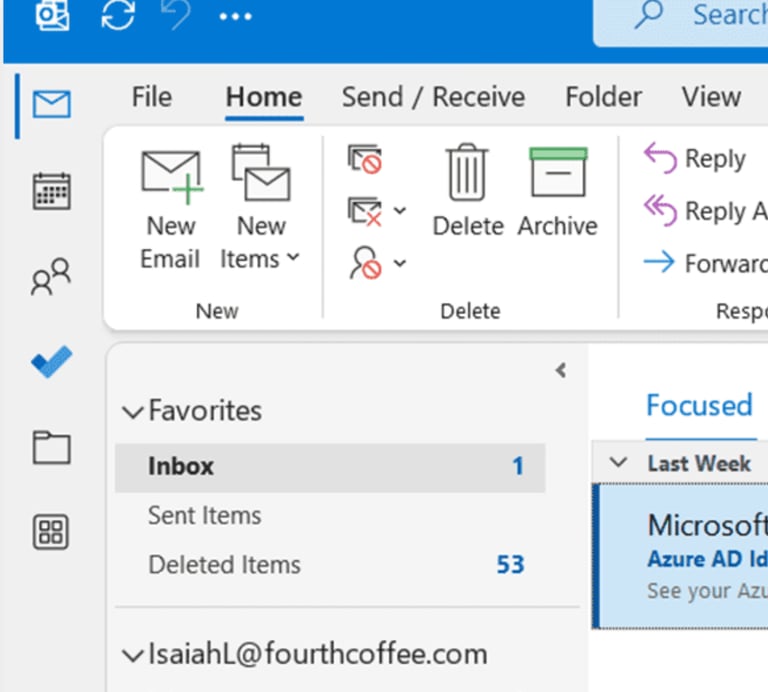
Task: Select Inbox in Favorites
Action: coord(330,466)
